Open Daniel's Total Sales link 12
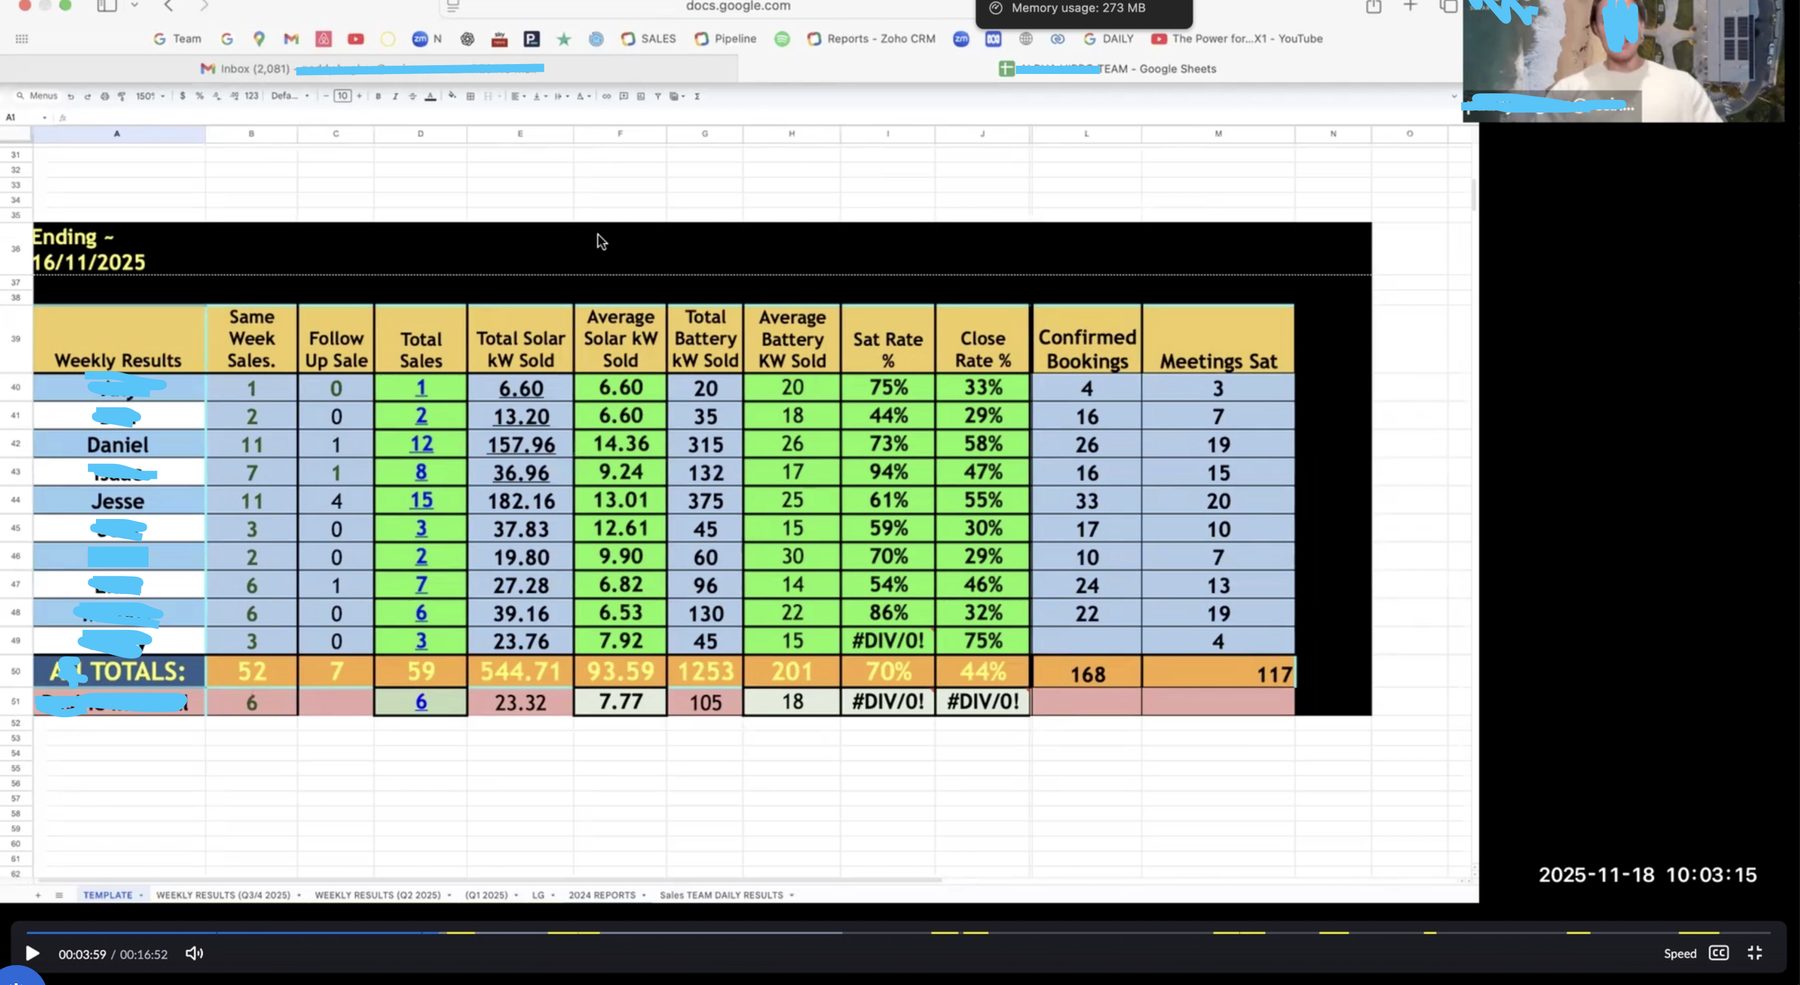Screen dimensions: 1800x985 (421, 444)
